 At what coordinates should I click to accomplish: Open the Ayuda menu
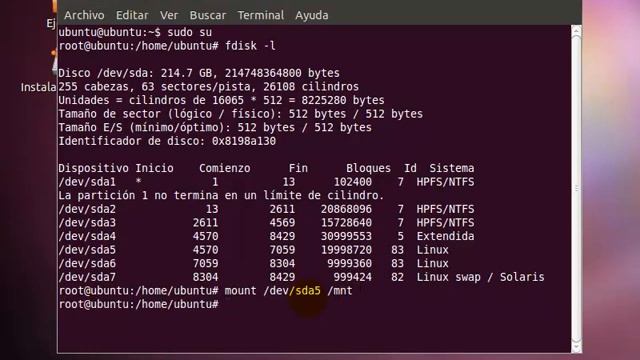pyautogui.click(x=311, y=16)
